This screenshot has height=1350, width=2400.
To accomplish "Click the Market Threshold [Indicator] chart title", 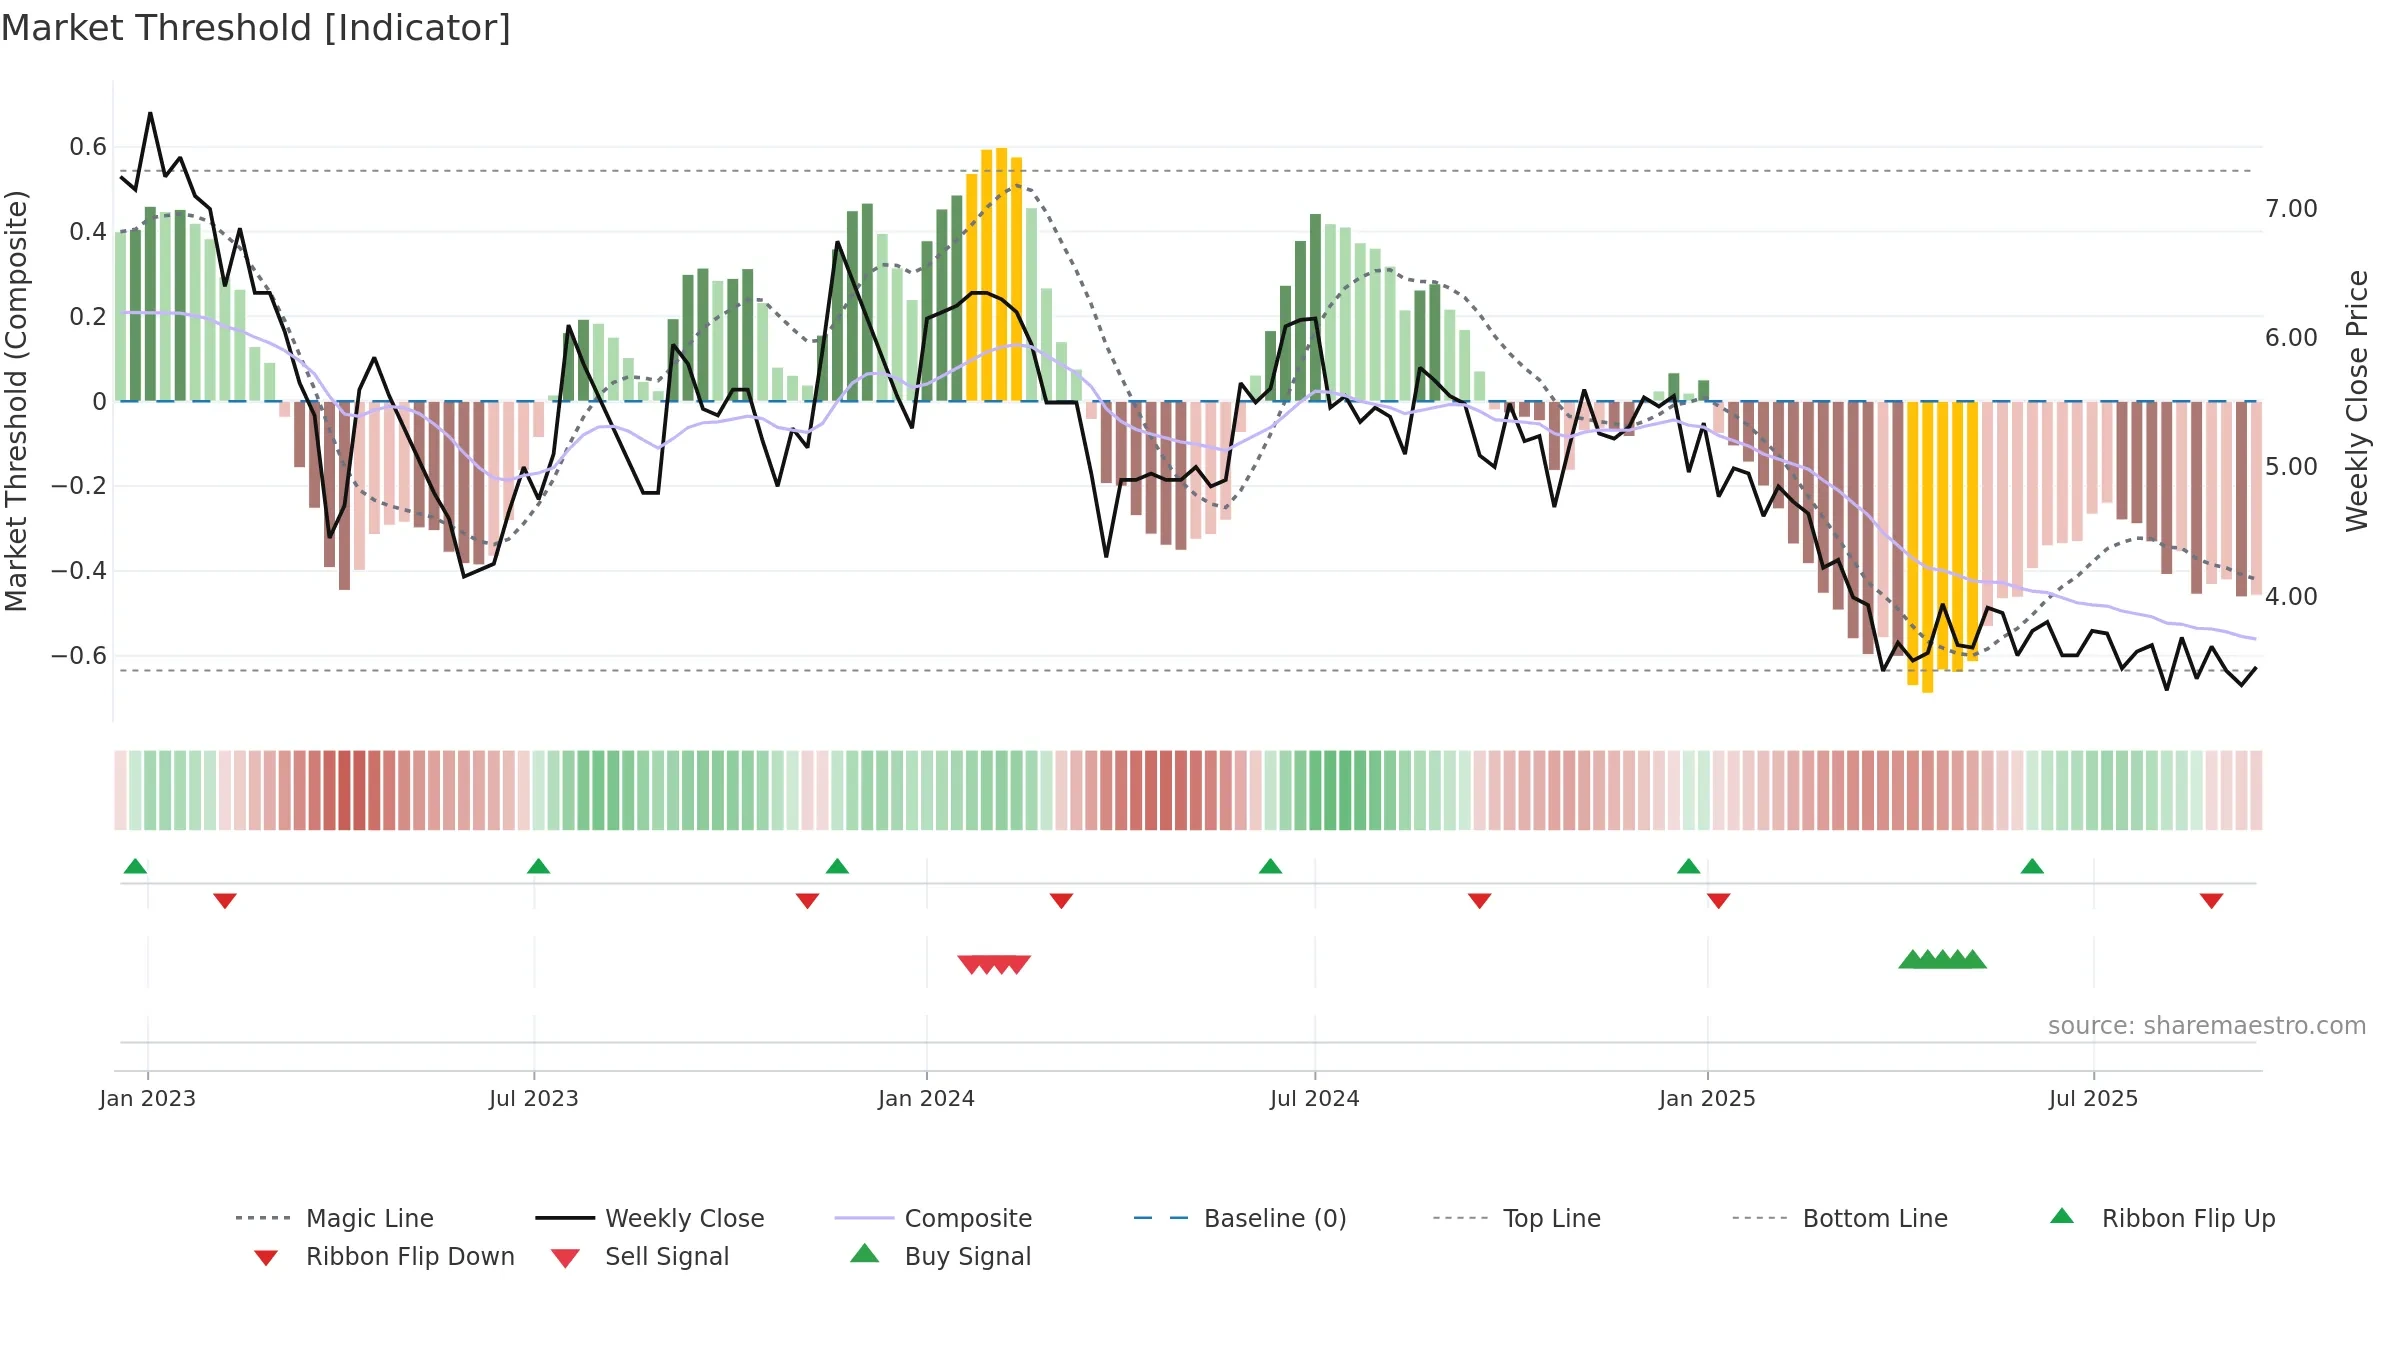I will [x=256, y=28].
